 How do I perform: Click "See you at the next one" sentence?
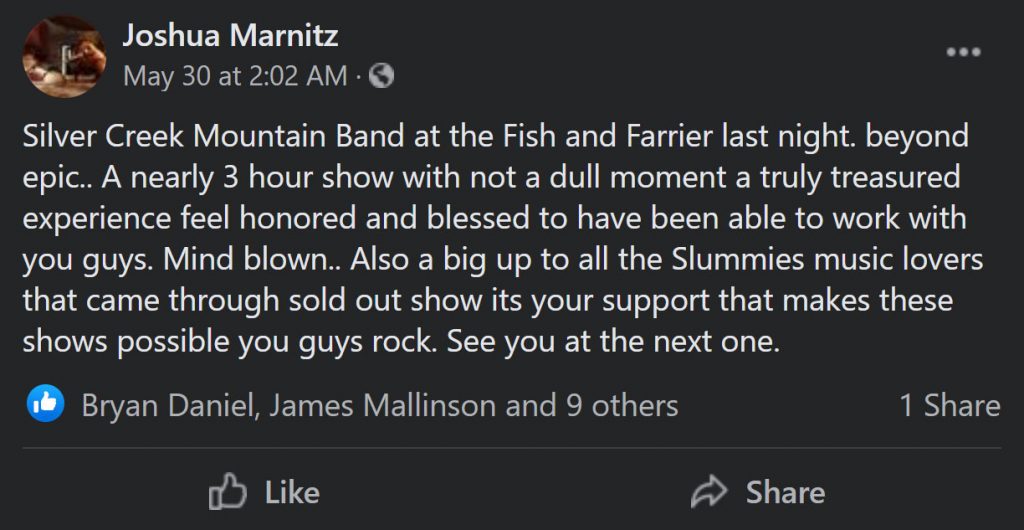[x=612, y=342]
